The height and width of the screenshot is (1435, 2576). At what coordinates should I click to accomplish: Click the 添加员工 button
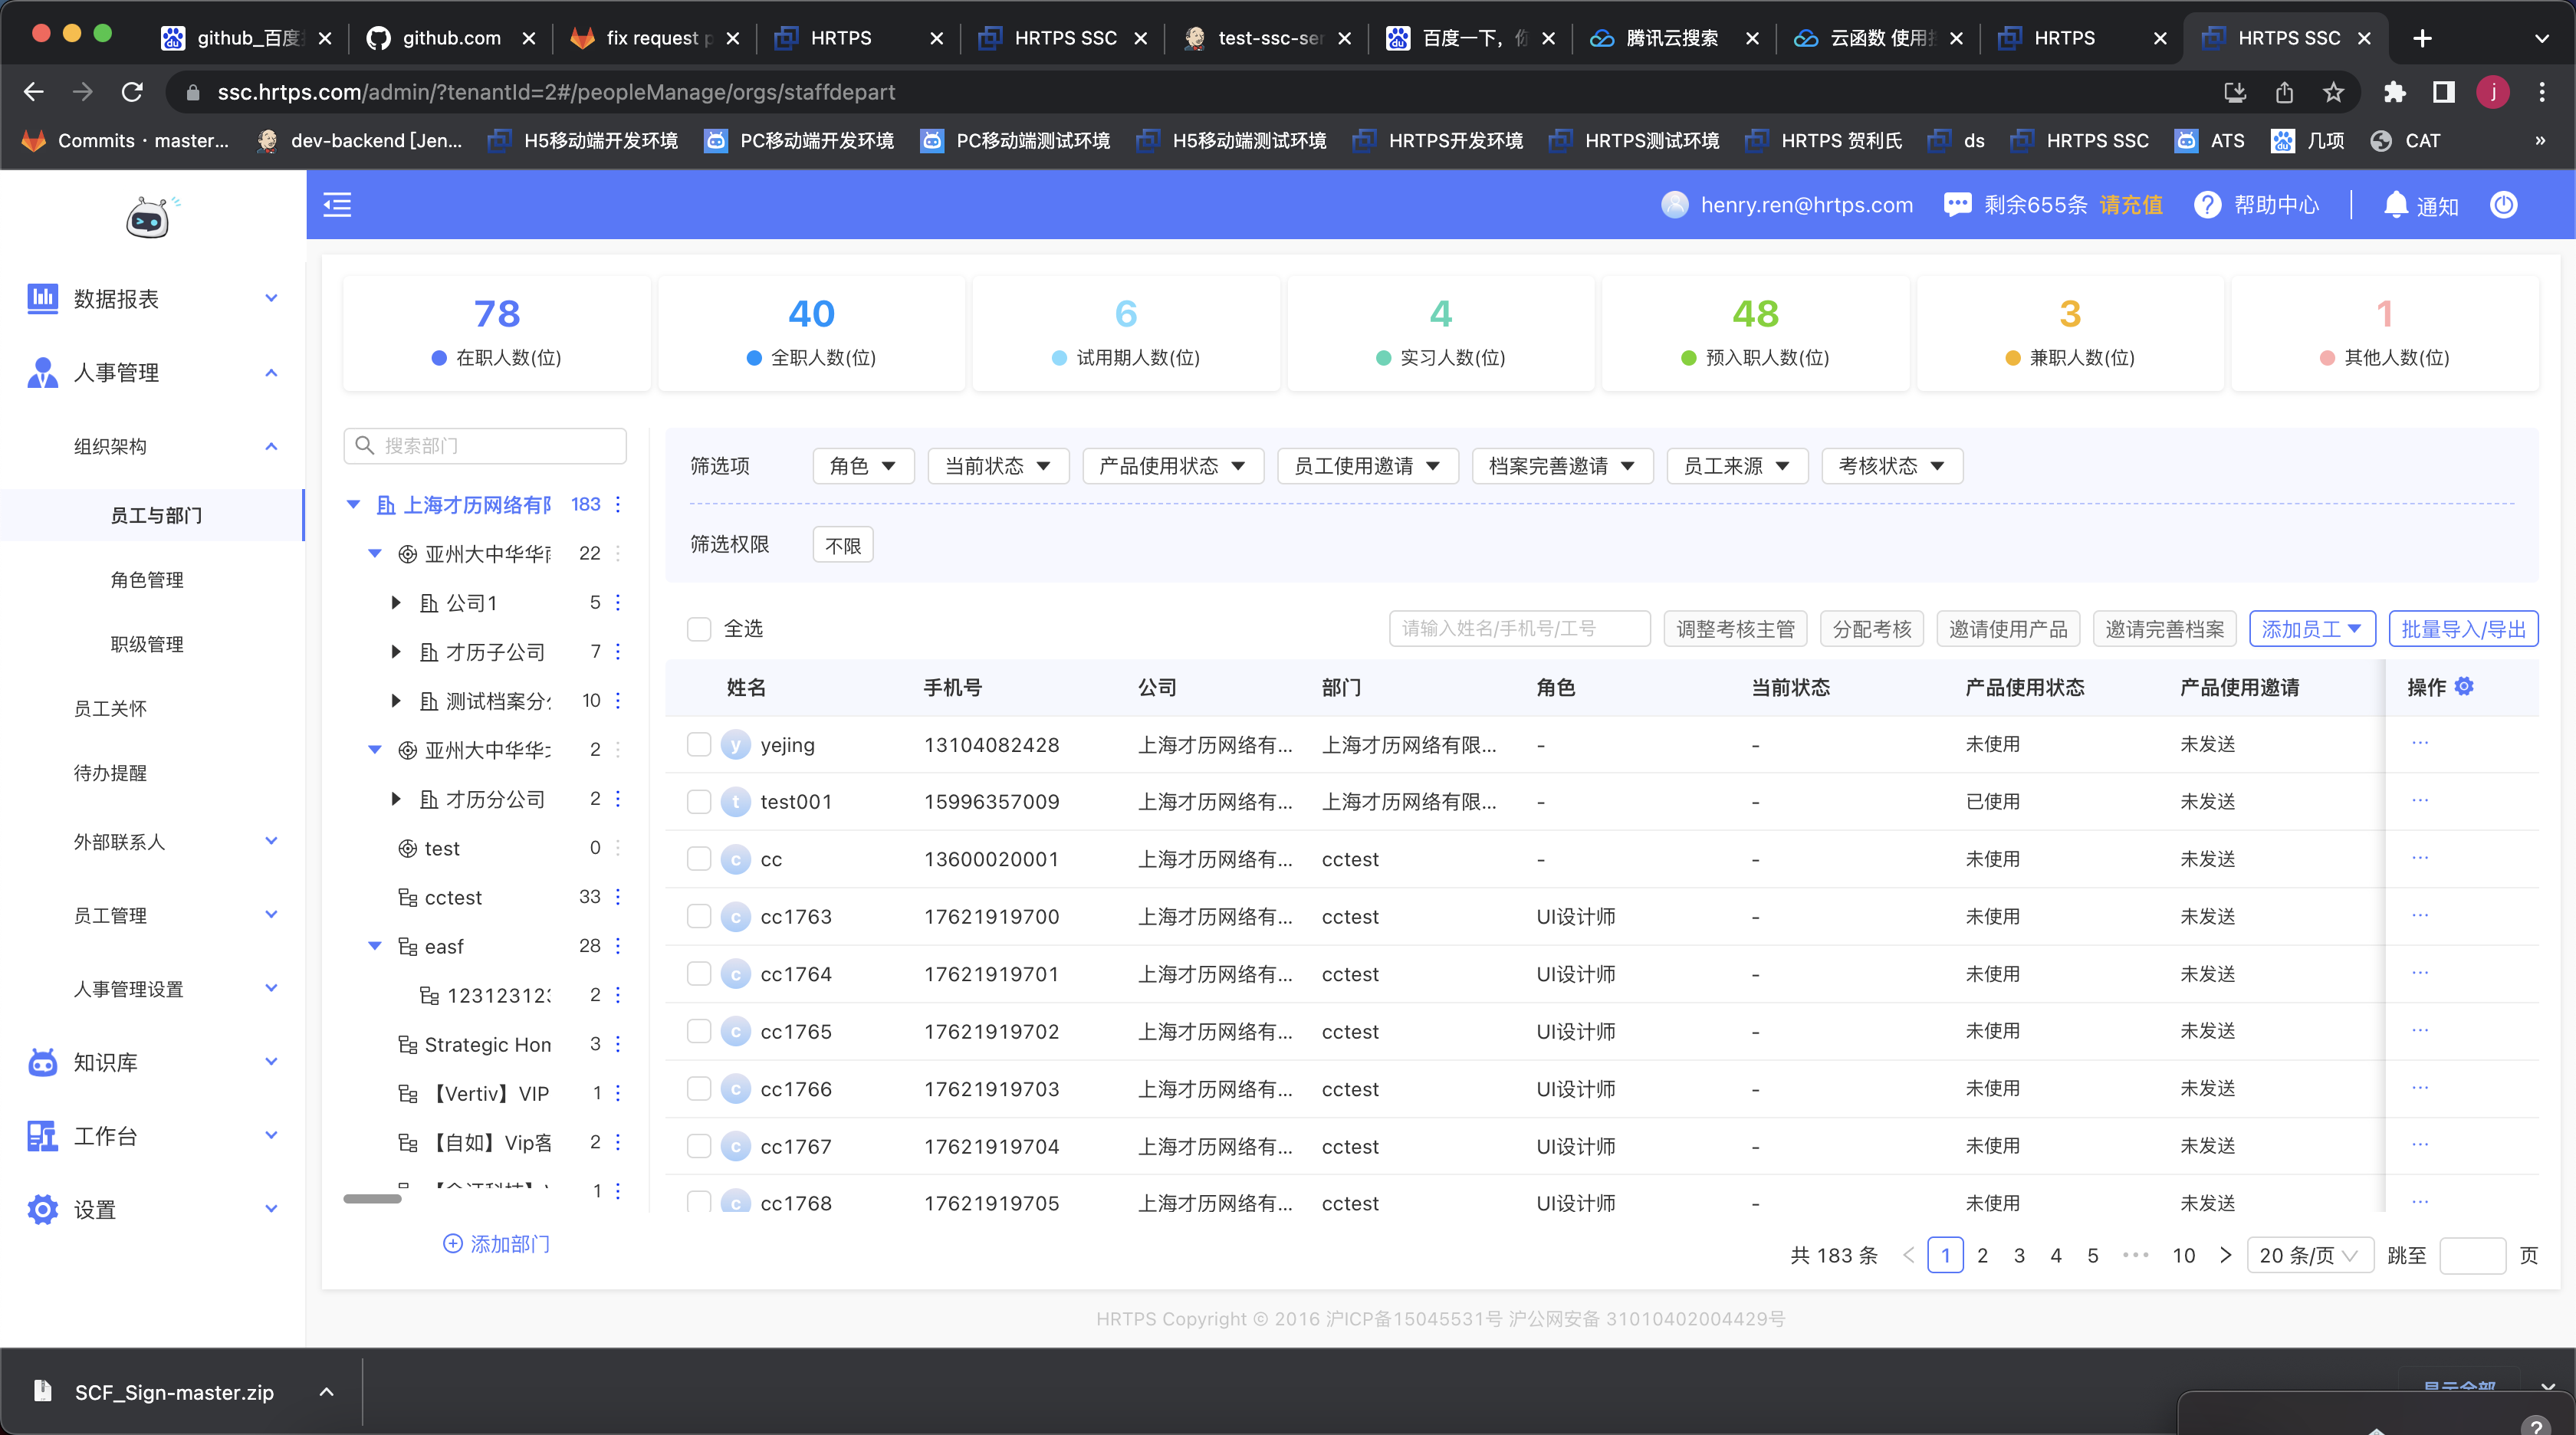[2312, 629]
